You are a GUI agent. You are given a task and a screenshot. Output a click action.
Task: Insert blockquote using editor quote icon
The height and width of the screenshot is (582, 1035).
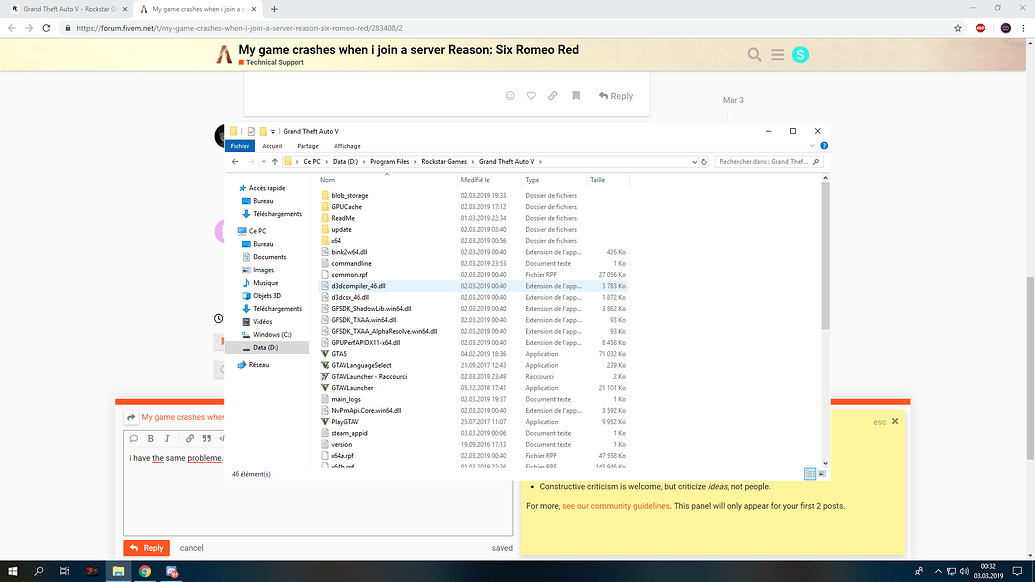pos(207,438)
